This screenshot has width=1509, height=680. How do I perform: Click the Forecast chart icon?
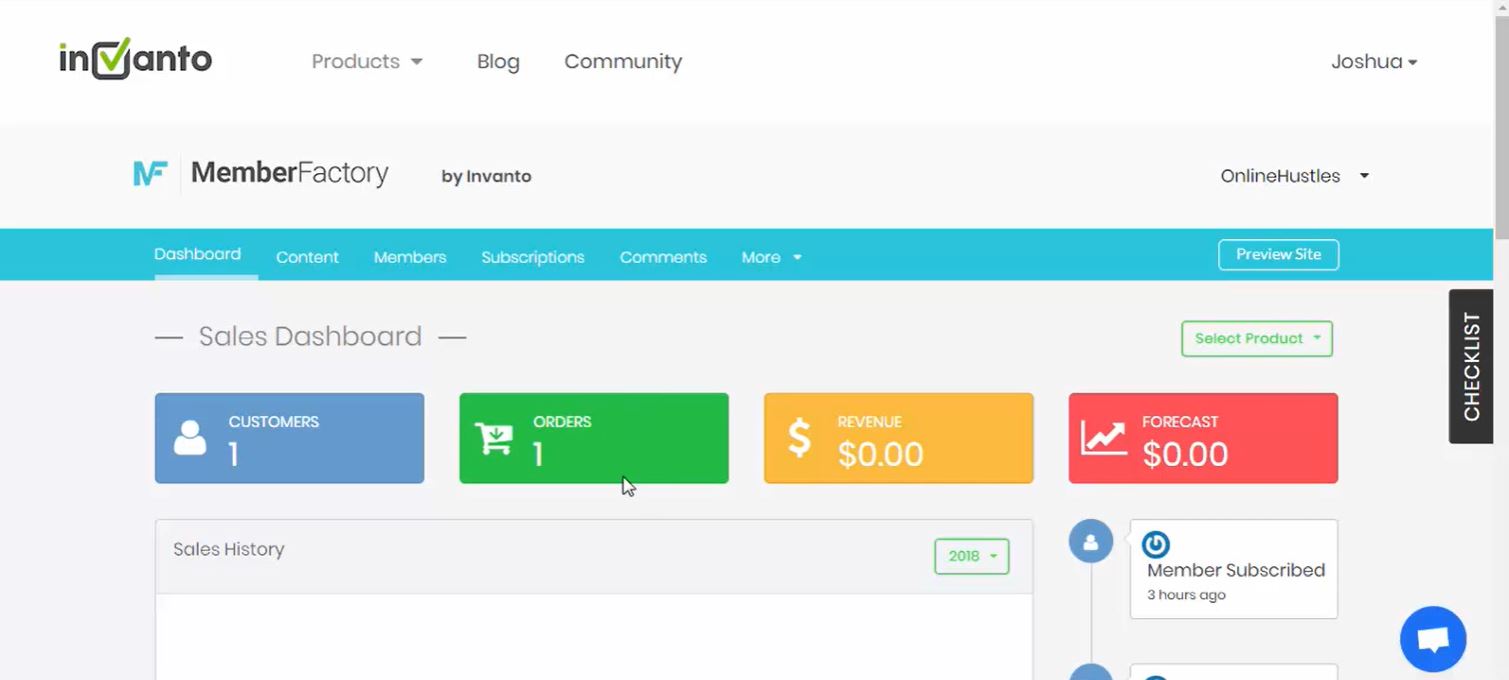1103,438
